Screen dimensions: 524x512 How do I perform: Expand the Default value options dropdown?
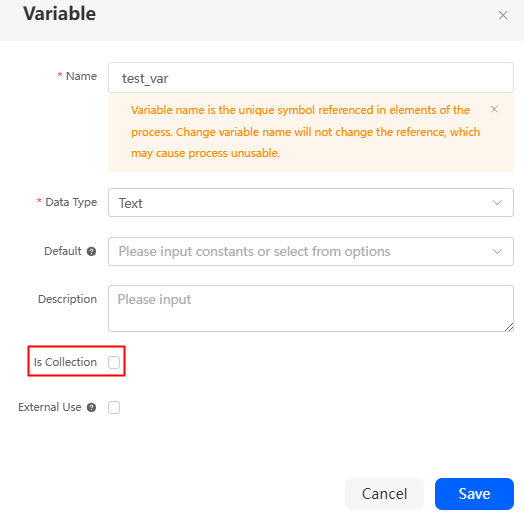pos(311,252)
